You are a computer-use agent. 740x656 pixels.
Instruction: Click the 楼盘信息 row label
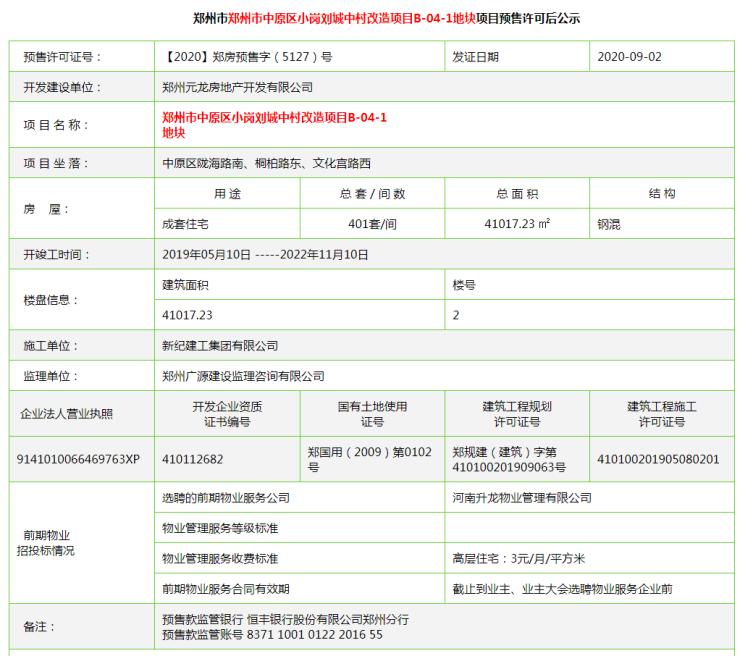tap(51, 300)
